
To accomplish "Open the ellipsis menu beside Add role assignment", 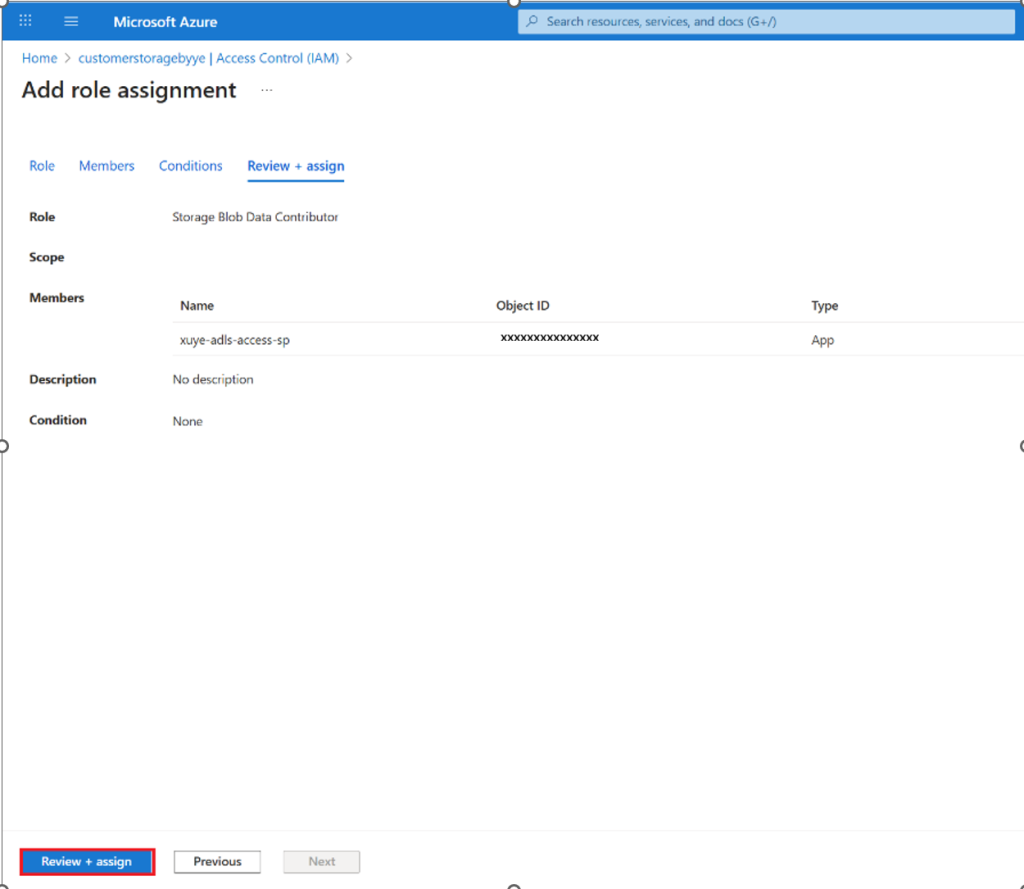I will coord(266,90).
